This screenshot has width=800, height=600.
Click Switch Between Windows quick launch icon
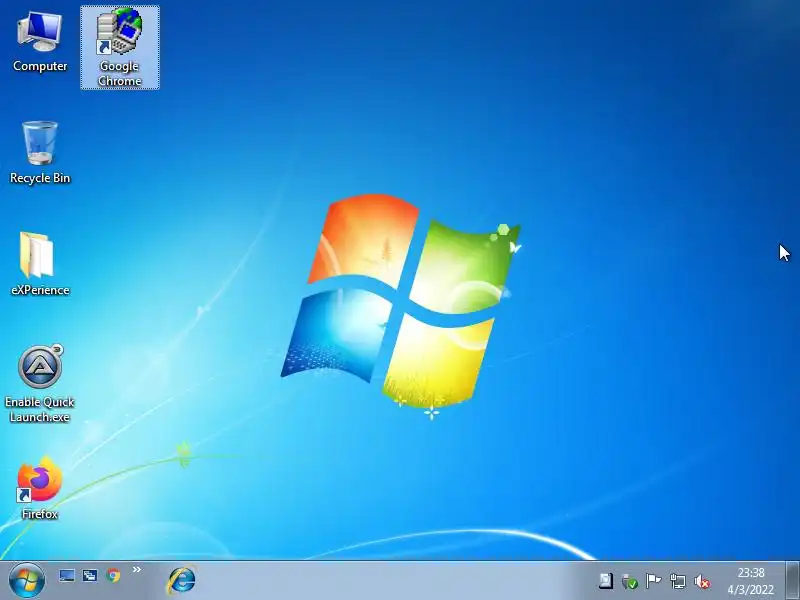90,576
